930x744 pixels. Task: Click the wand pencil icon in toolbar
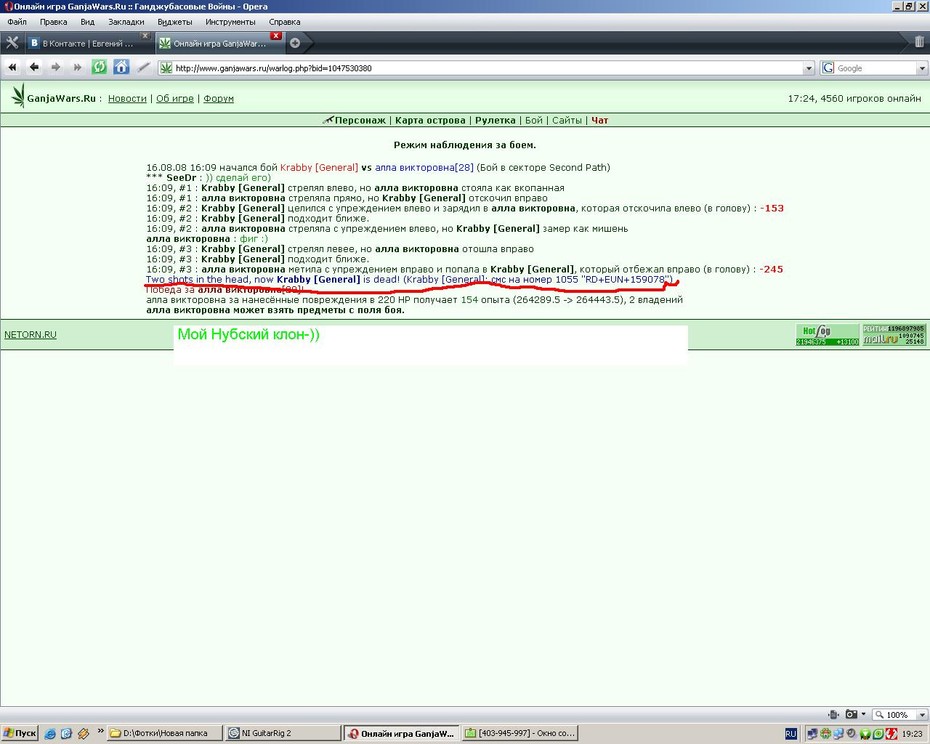143,68
